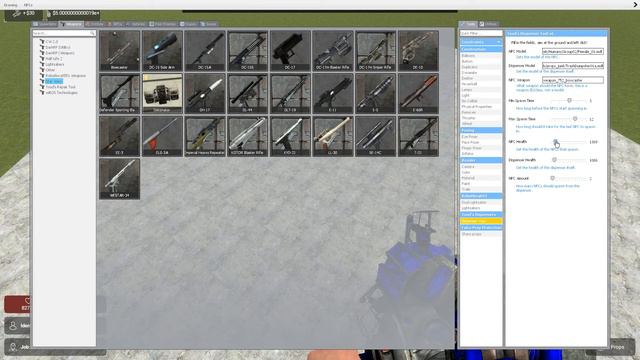Select DarkRP (Utility) category
The image size is (640, 360).
click(58, 47)
